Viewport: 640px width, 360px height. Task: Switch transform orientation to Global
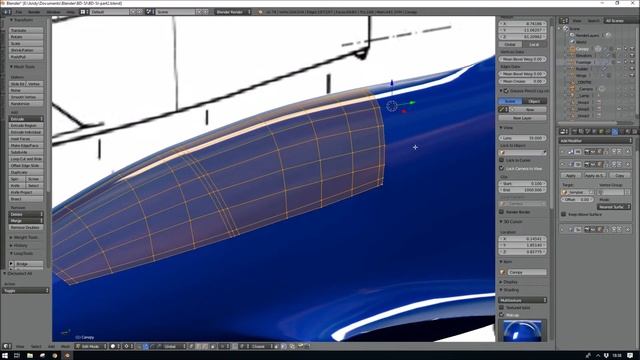[510, 44]
